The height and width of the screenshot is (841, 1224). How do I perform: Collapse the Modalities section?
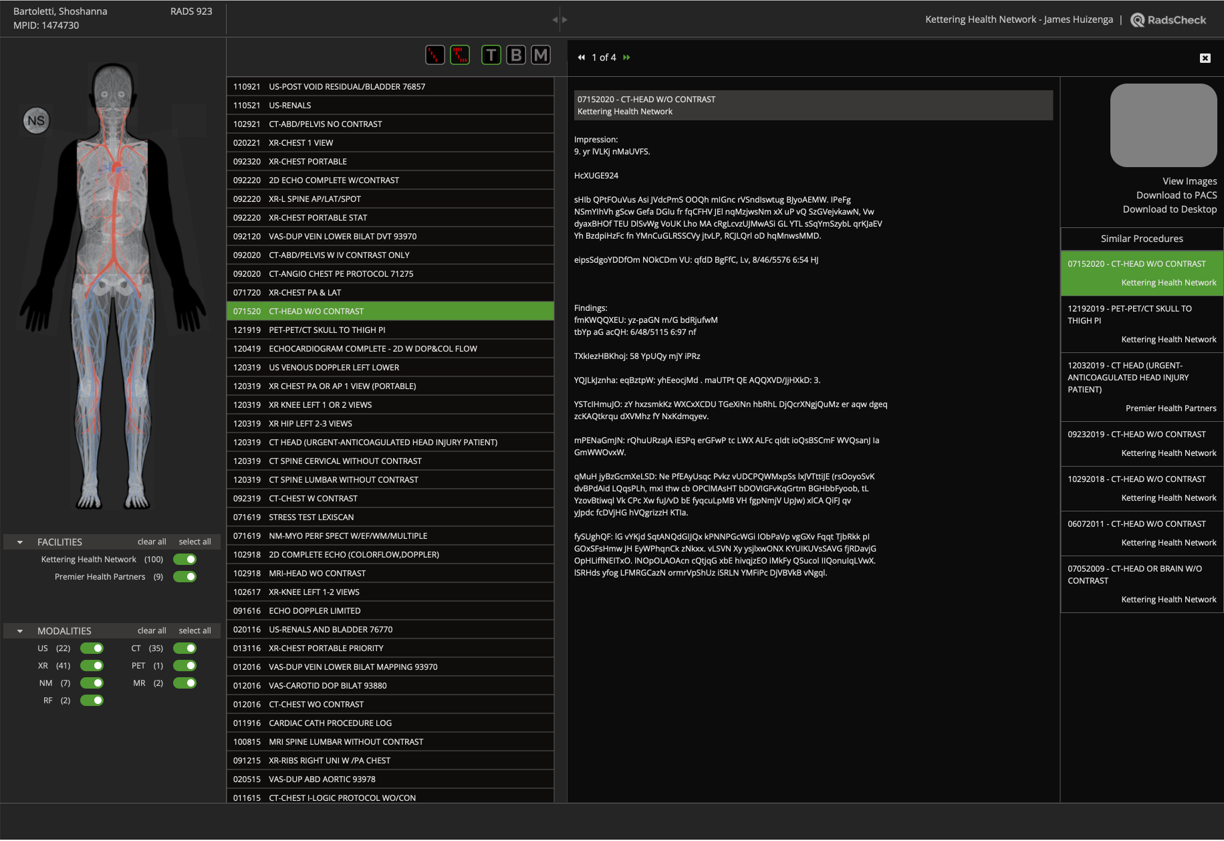point(20,631)
